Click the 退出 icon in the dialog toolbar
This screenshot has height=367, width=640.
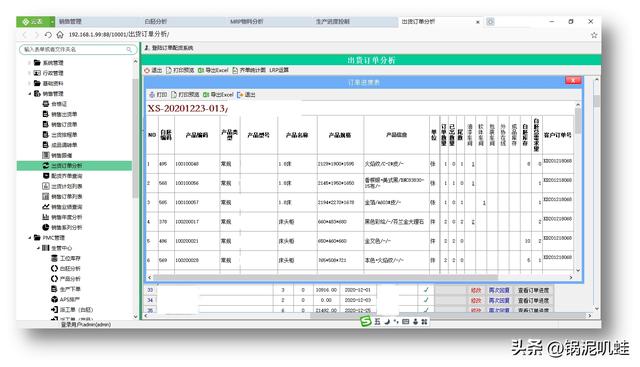240,95
